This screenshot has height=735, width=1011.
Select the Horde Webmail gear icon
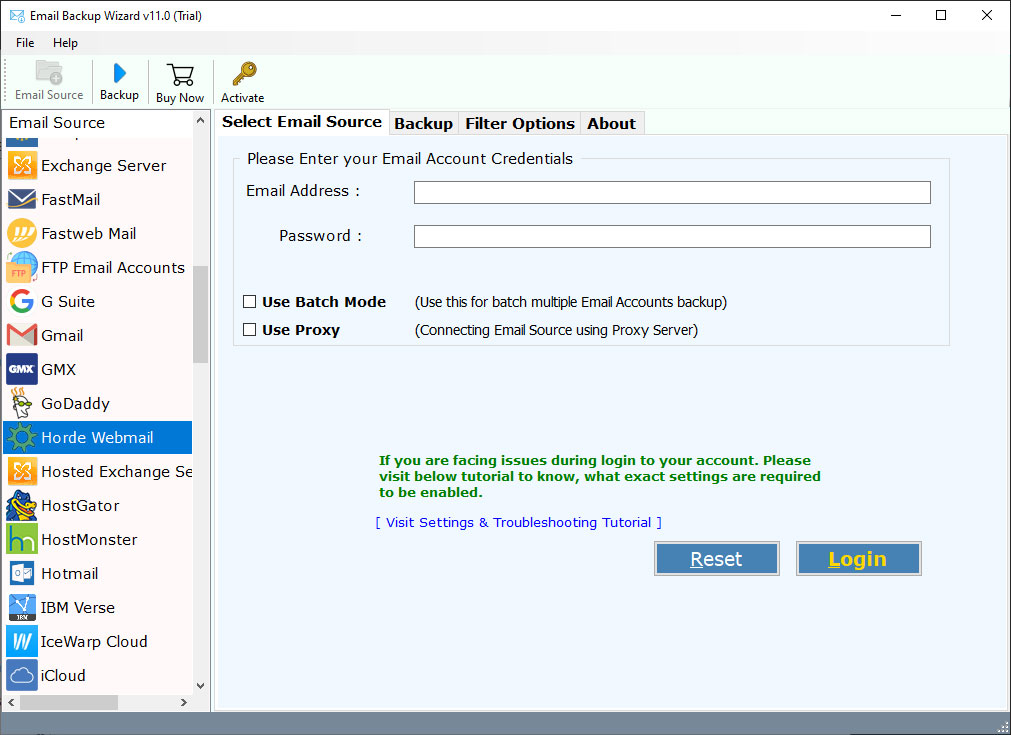(x=22, y=438)
